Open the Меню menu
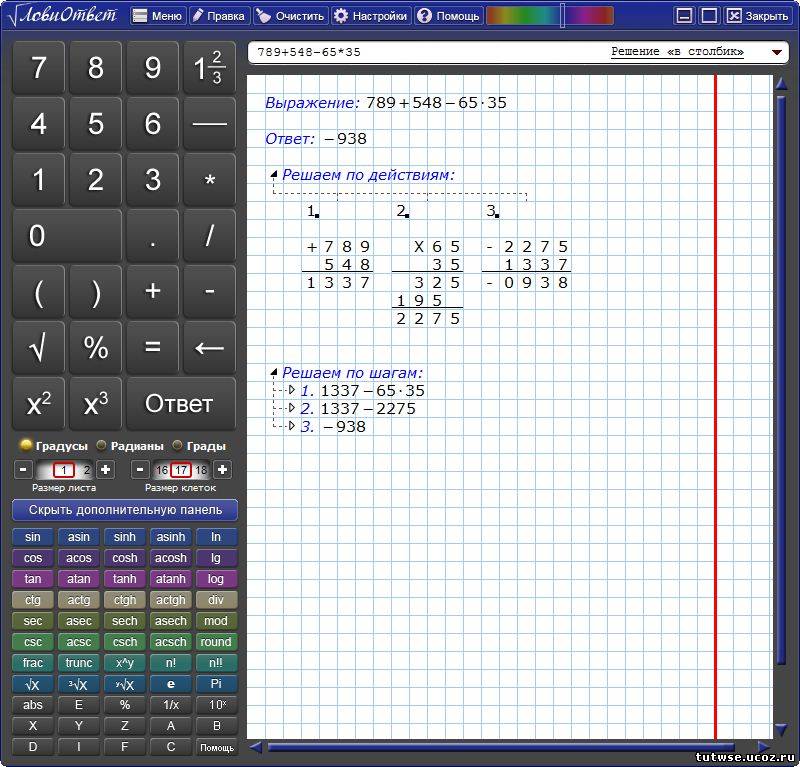The image size is (800, 767). point(157,16)
